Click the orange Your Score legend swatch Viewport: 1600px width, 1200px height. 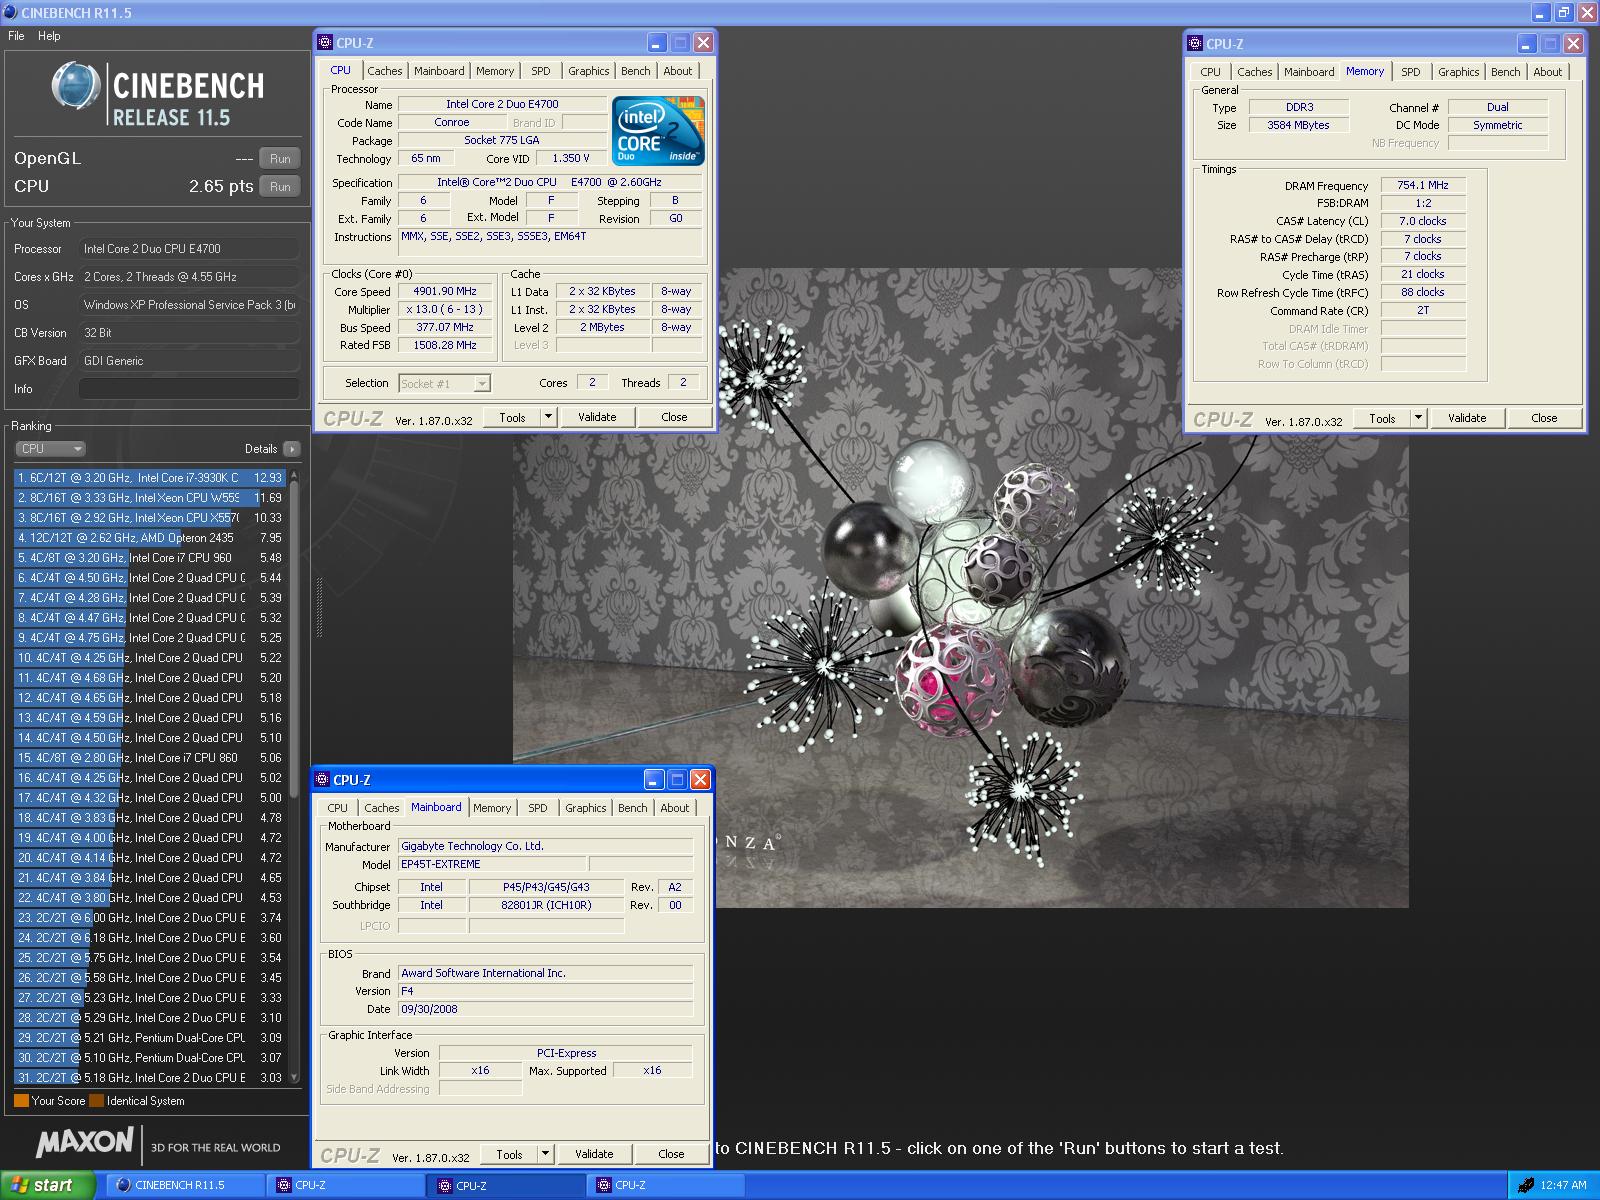tap(21, 1101)
